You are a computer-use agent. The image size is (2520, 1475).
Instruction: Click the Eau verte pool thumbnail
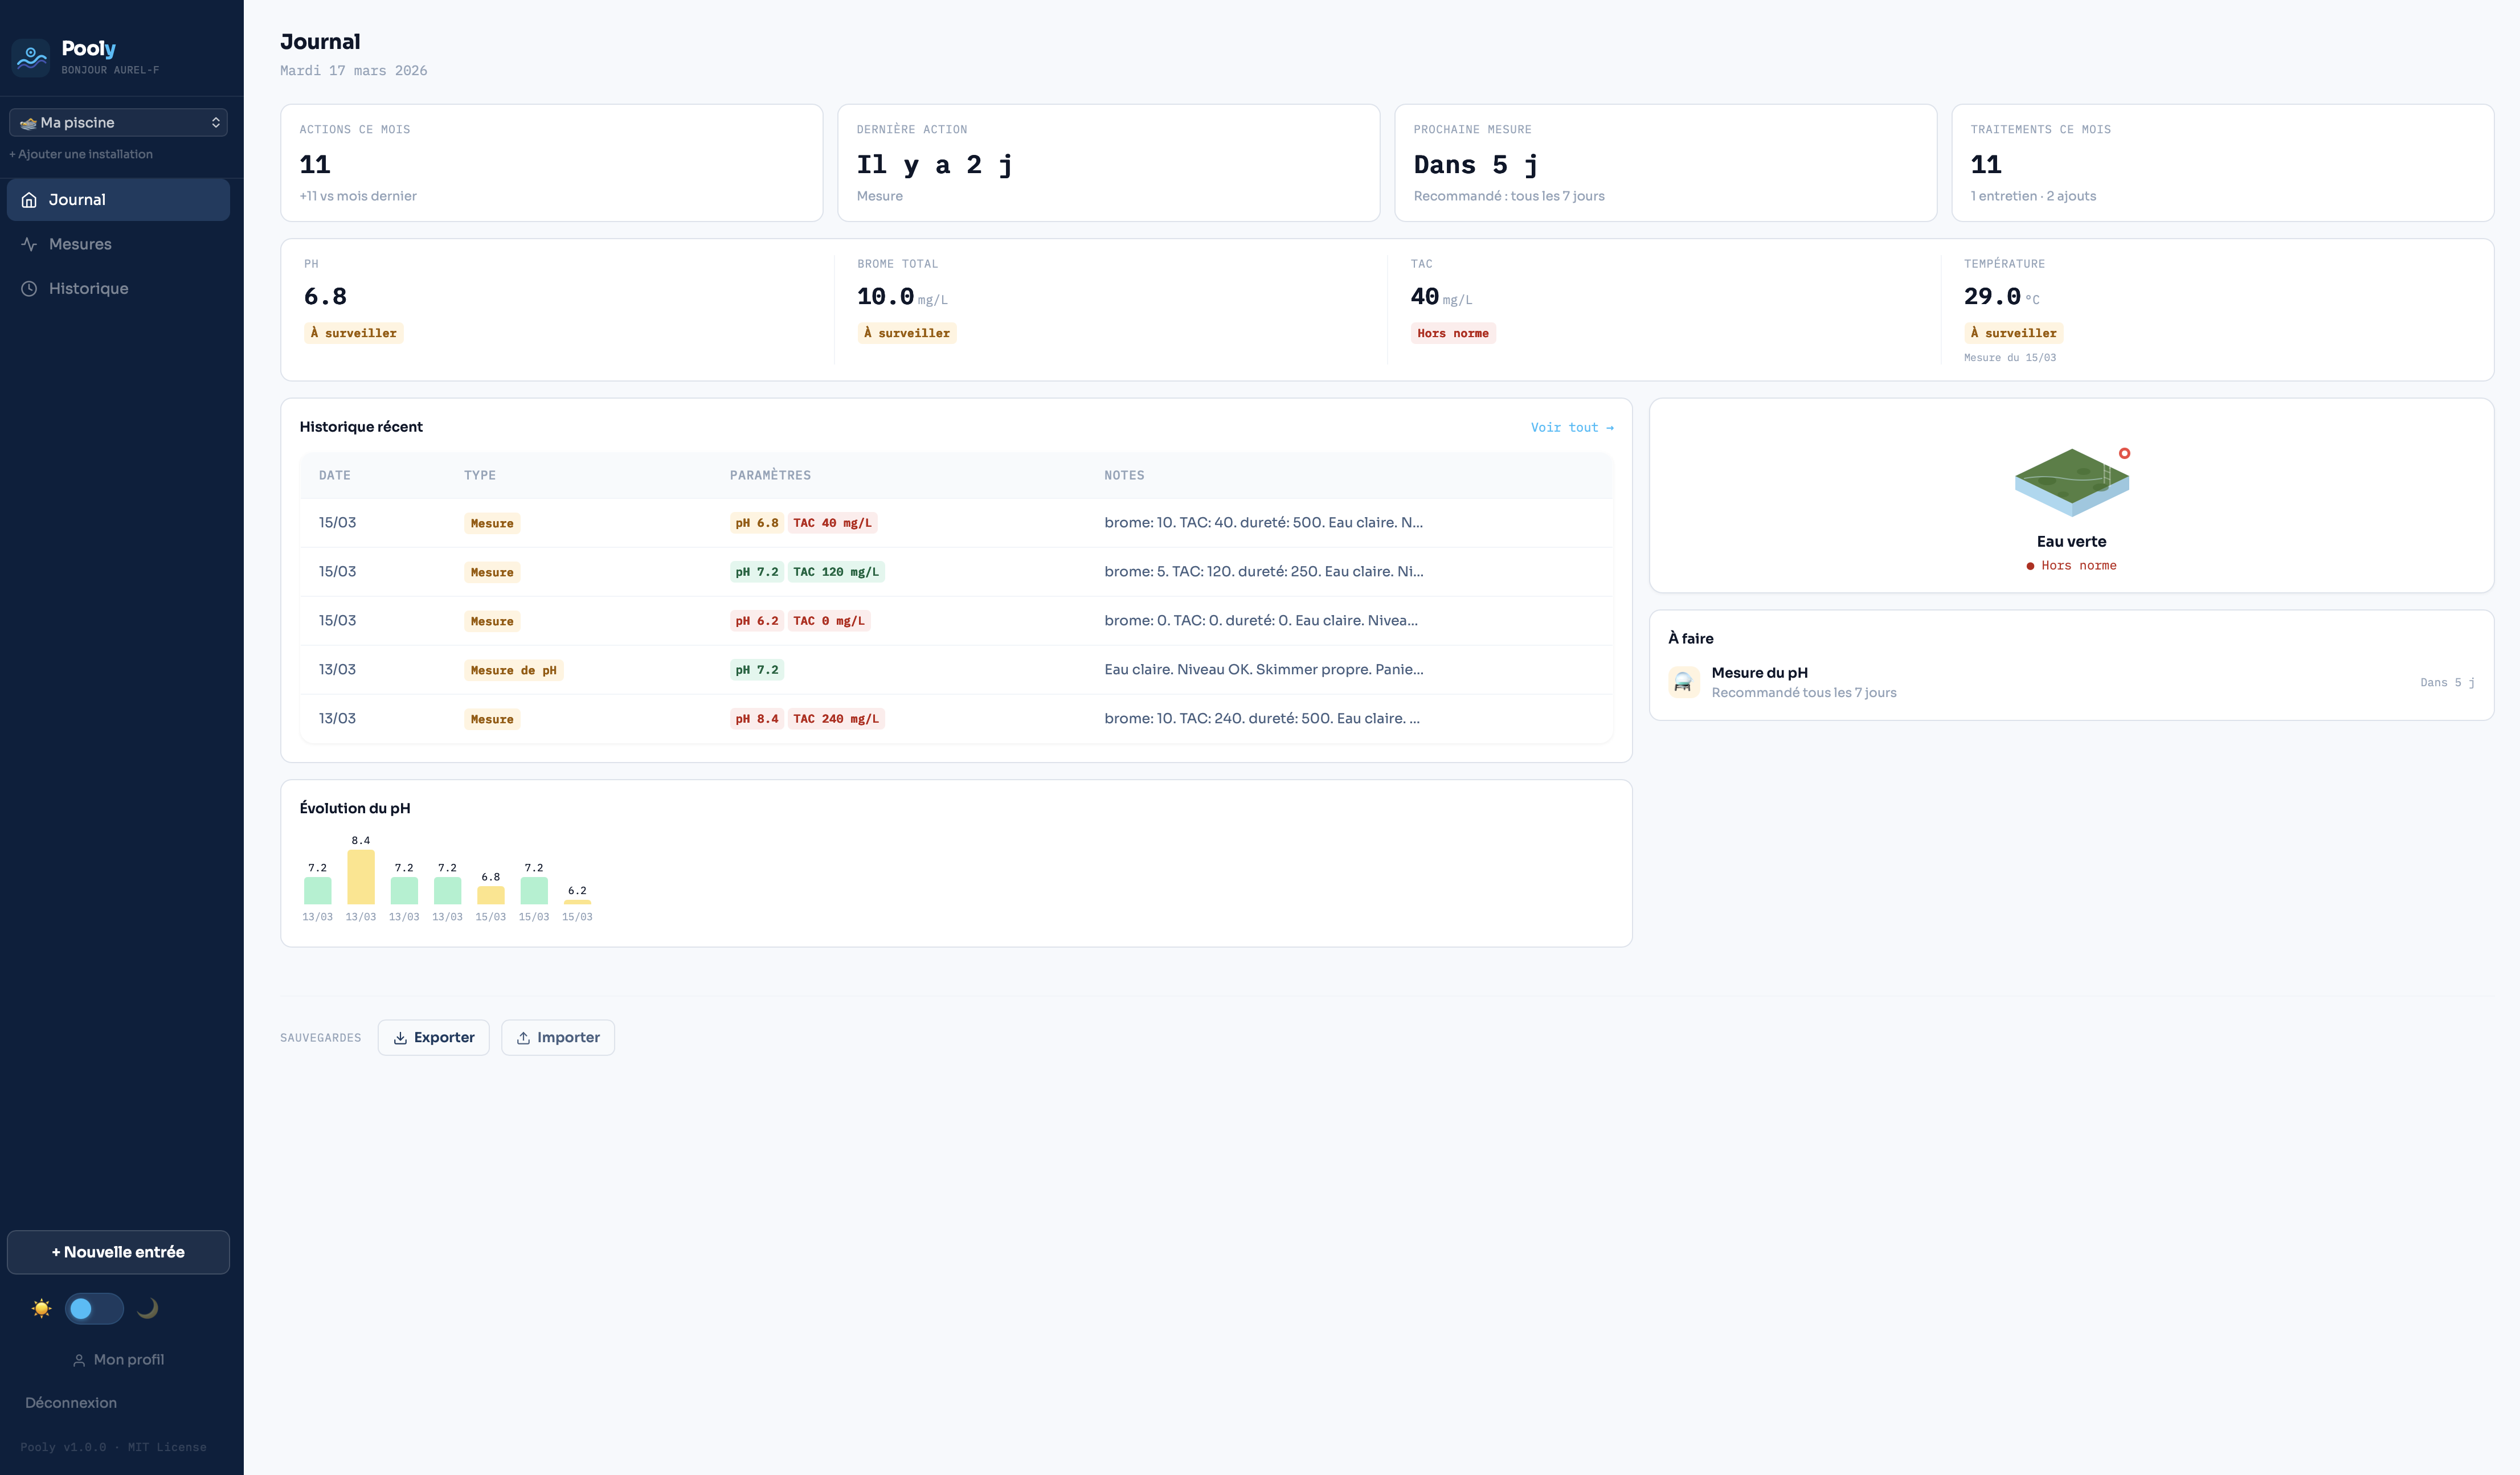click(2070, 483)
